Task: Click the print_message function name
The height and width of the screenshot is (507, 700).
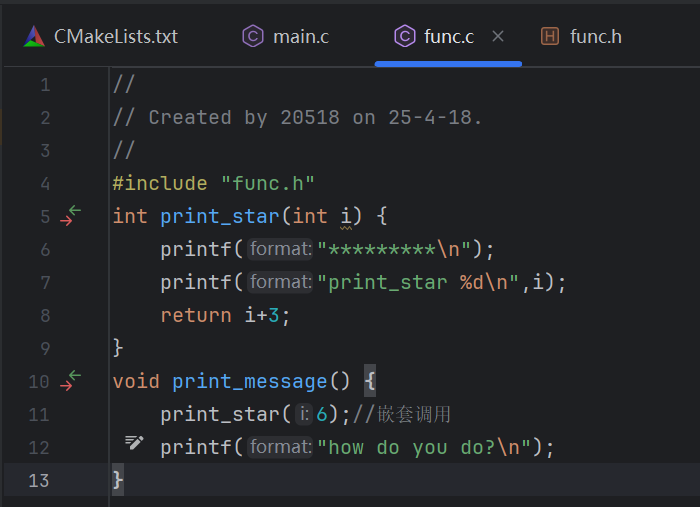Action: [250, 382]
